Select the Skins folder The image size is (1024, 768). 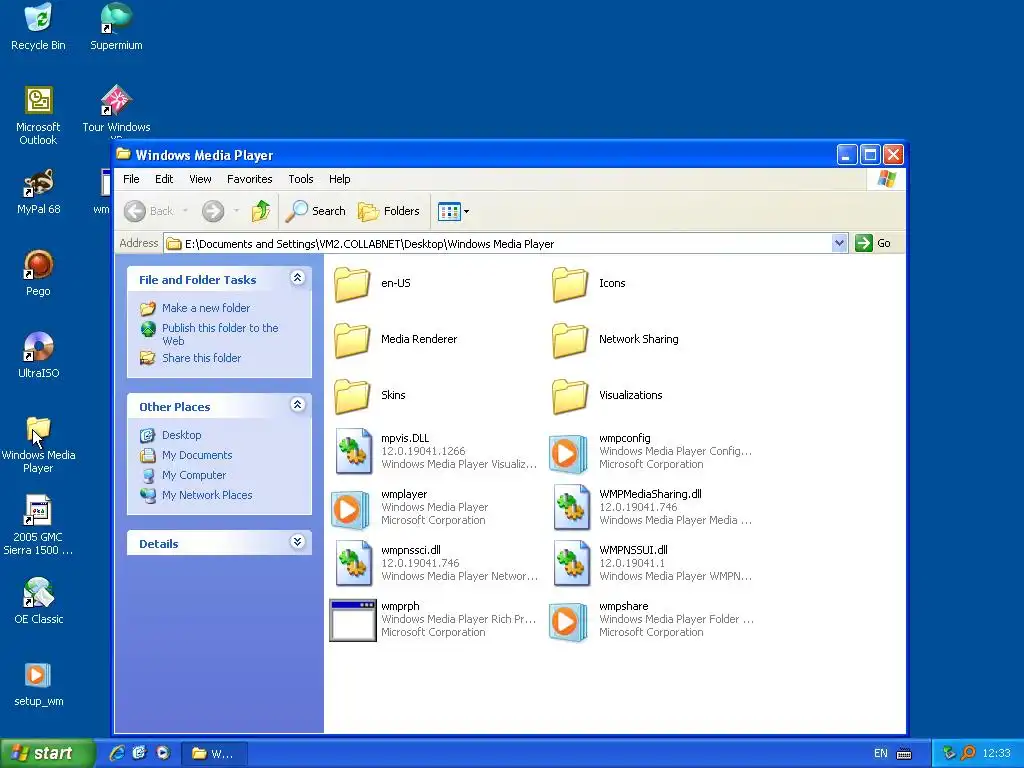click(x=353, y=396)
